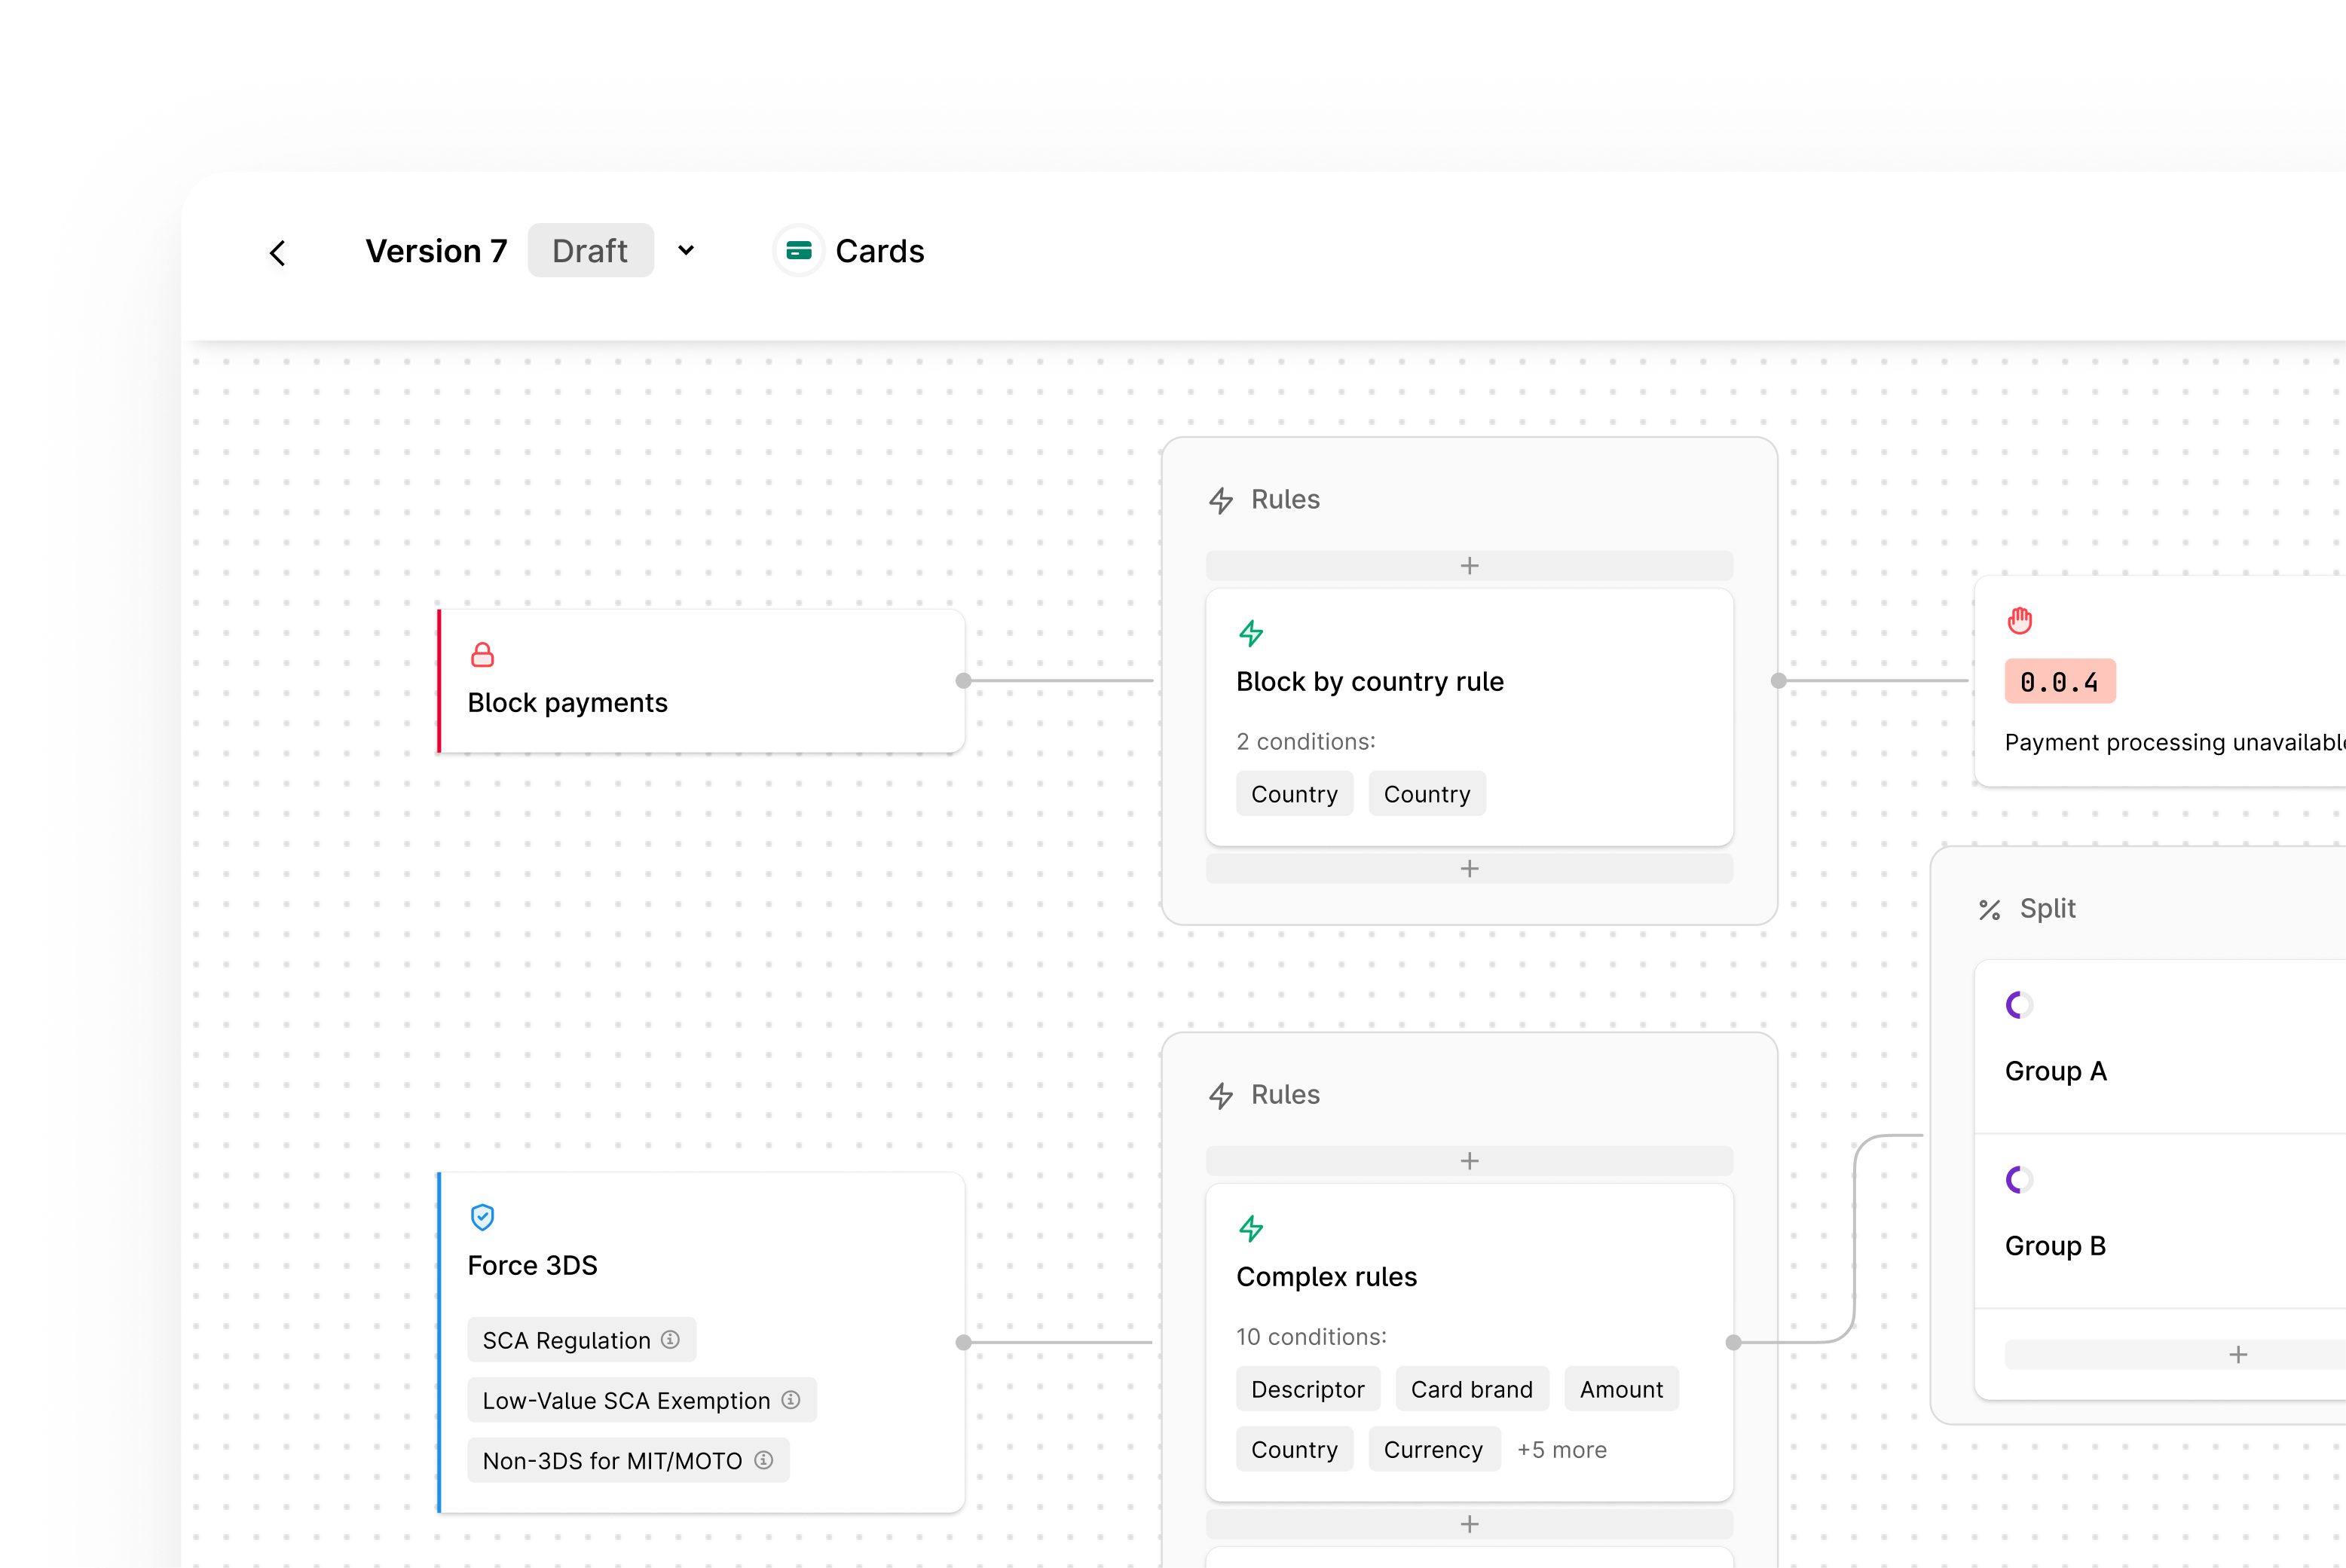Screen dimensions: 2346x1568
Task: Click the red lock icon on Block payments
Action: pos(483,655)
